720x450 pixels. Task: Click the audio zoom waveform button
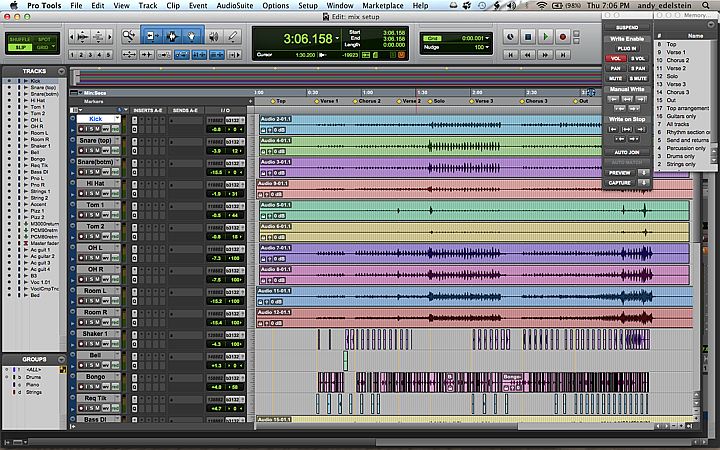point(83,36)
